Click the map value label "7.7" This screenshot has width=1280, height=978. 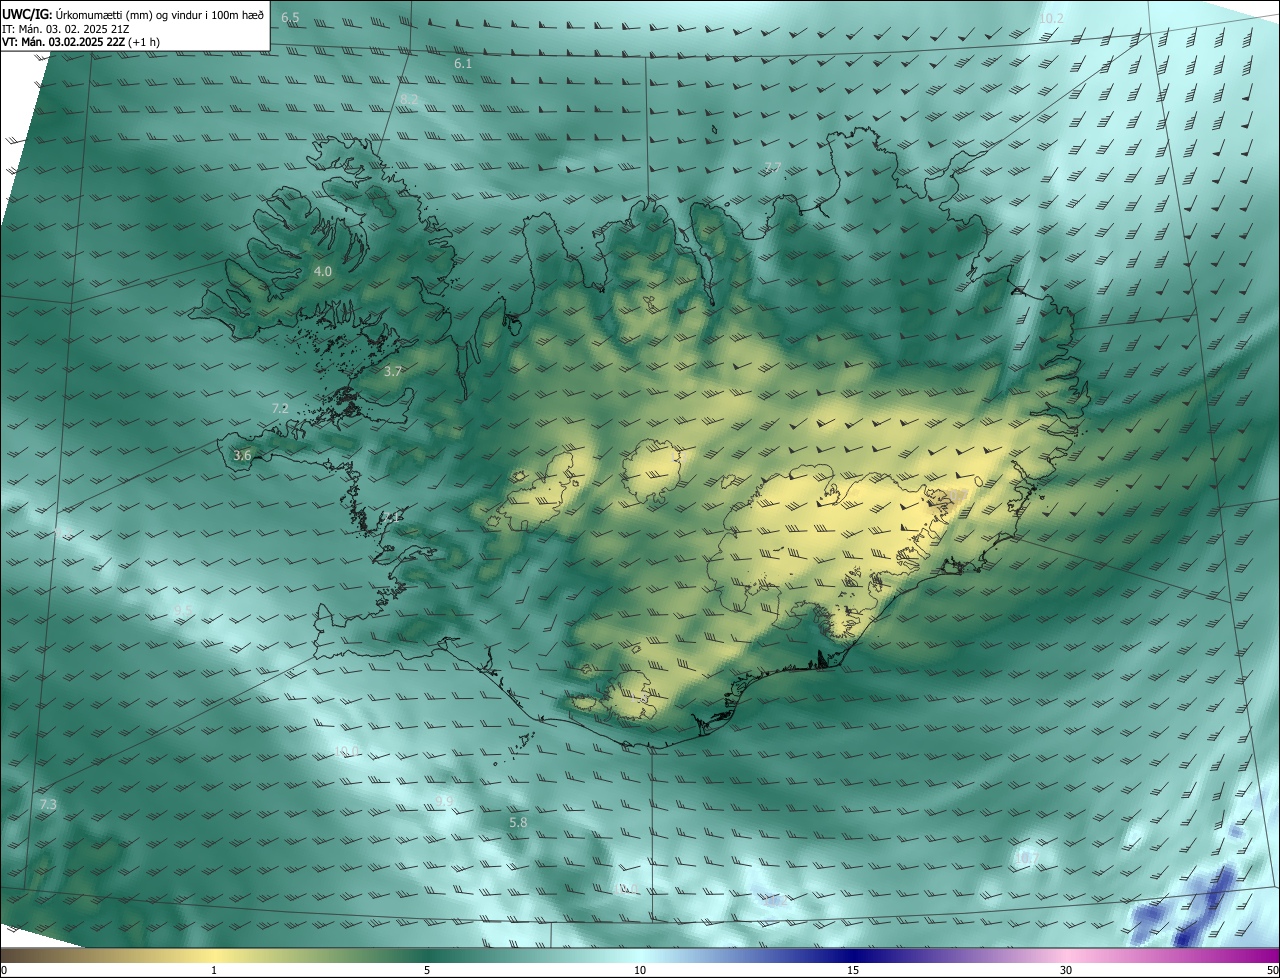point(772,167)
